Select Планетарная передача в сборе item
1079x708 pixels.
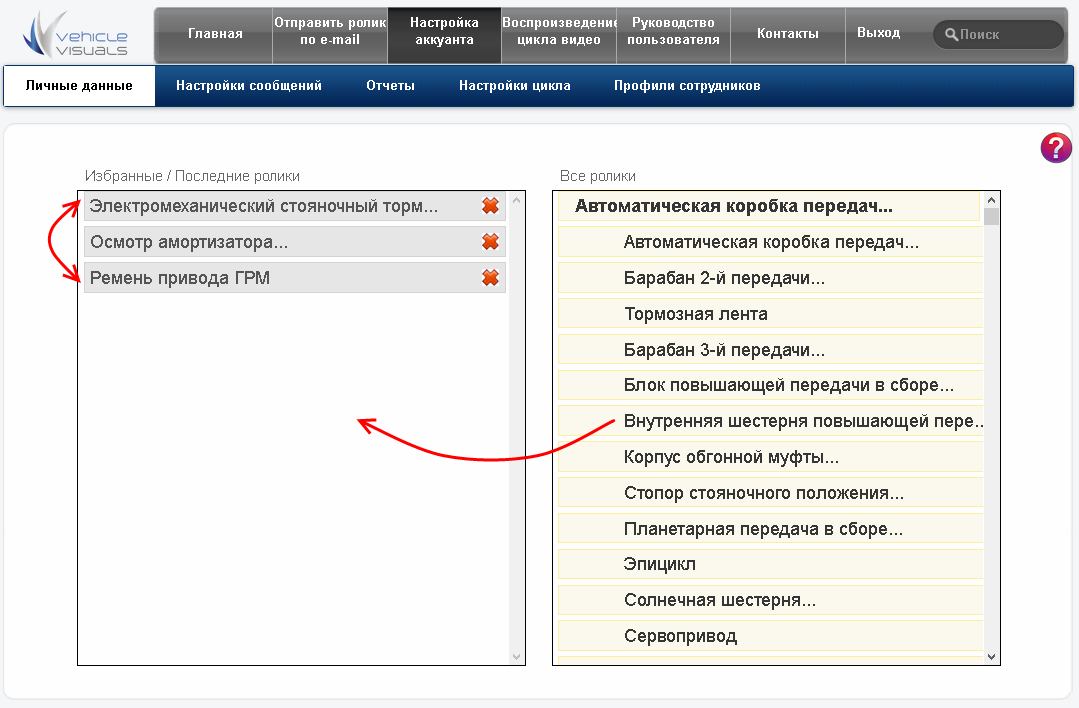click(x=771, y=528)
